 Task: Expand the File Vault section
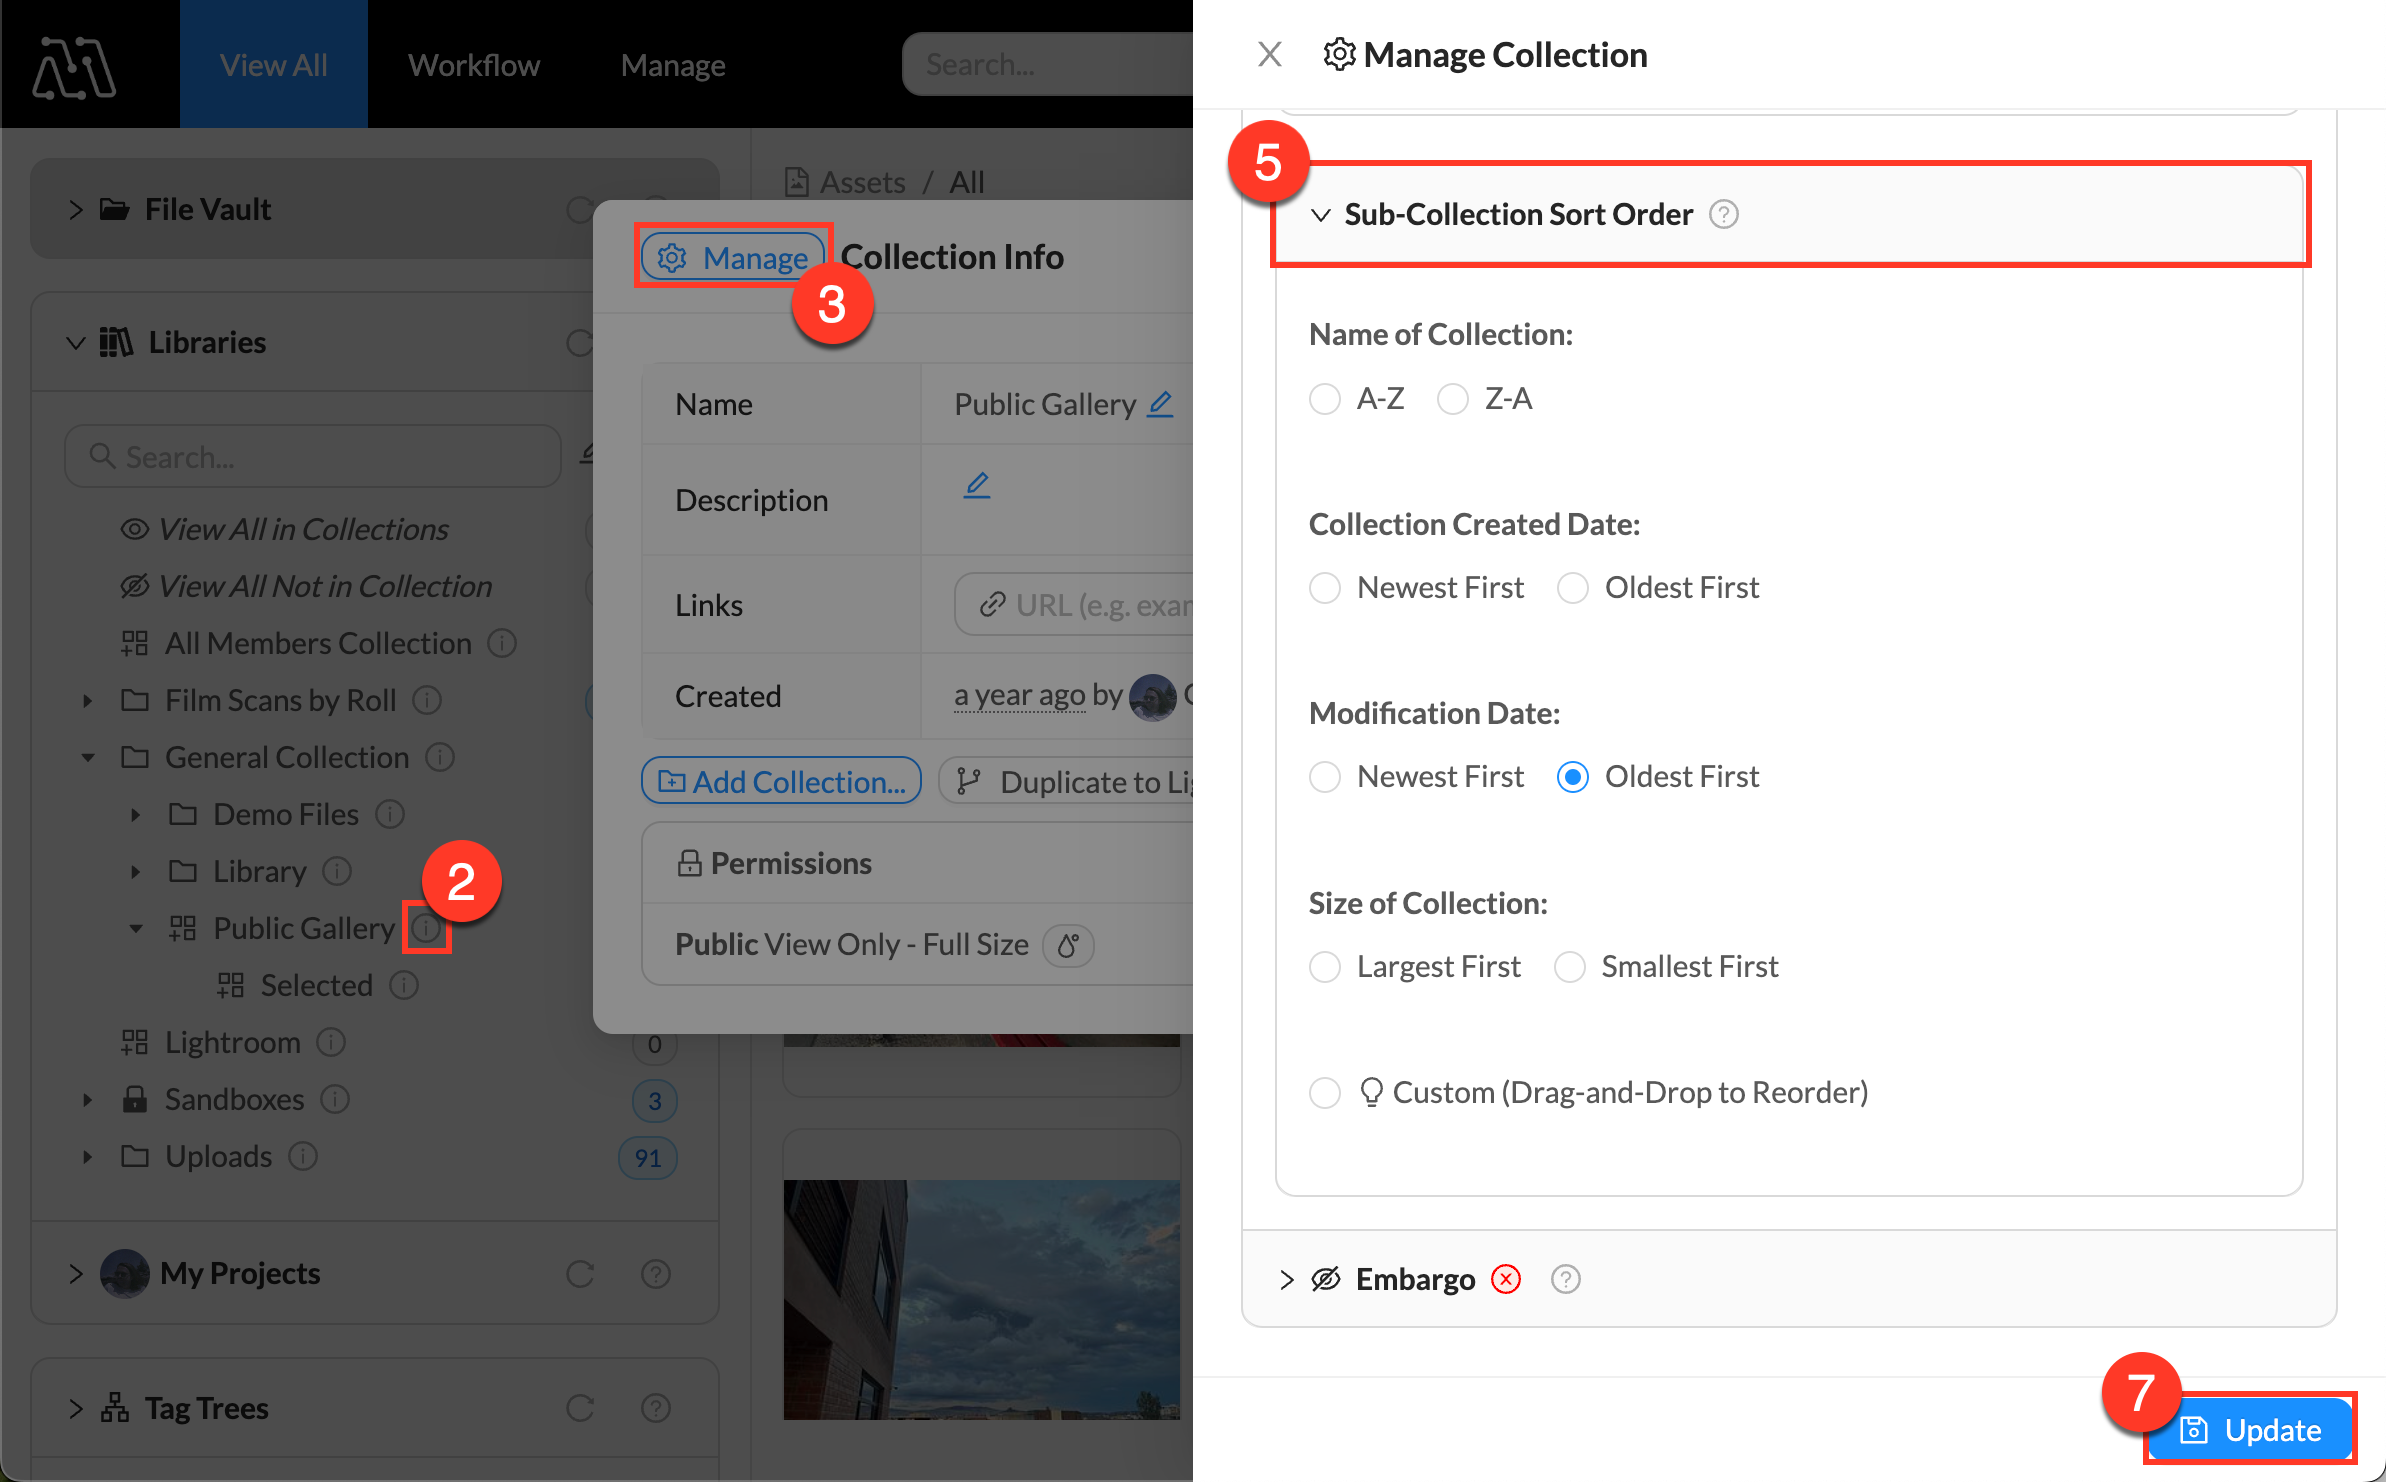click(x=75, y=209)
